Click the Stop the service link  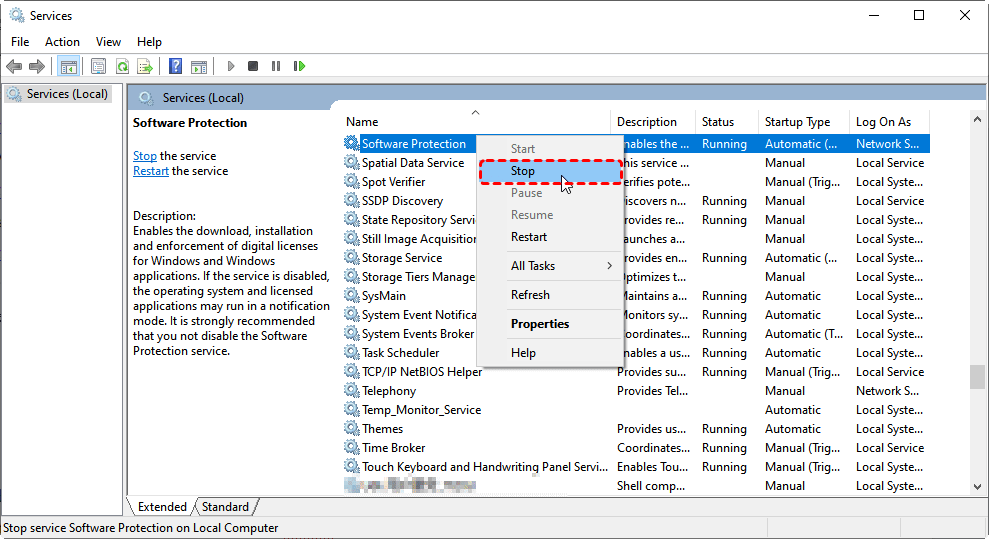pyautogui.click(x=144, y=156)
